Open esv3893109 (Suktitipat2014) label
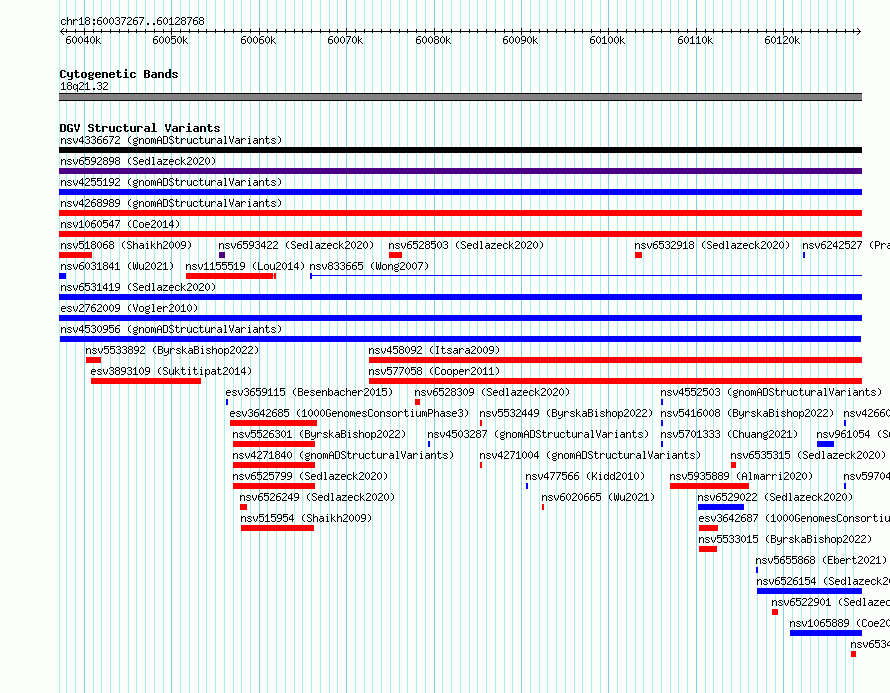890x693 pixels. coord(171,371)
